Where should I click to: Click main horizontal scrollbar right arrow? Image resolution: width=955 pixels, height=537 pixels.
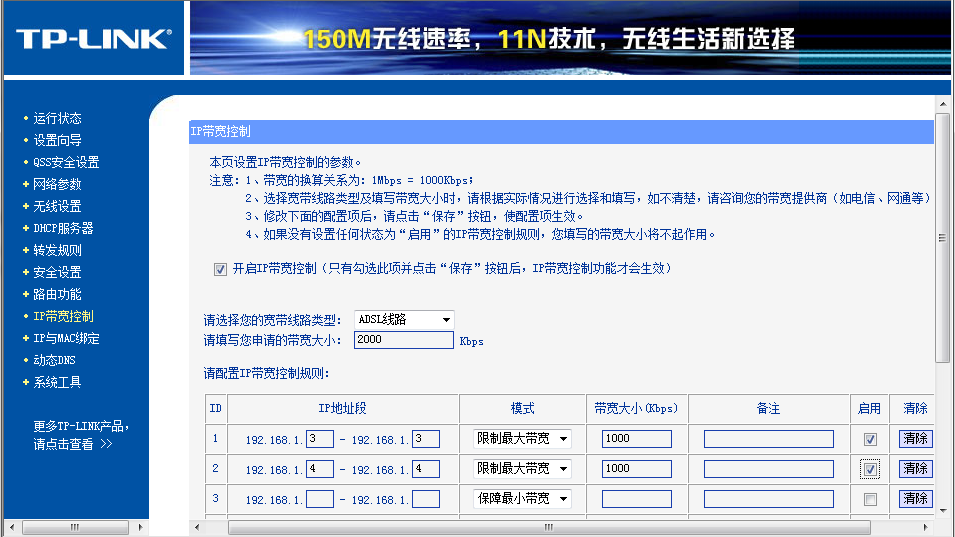click(926, 527)
